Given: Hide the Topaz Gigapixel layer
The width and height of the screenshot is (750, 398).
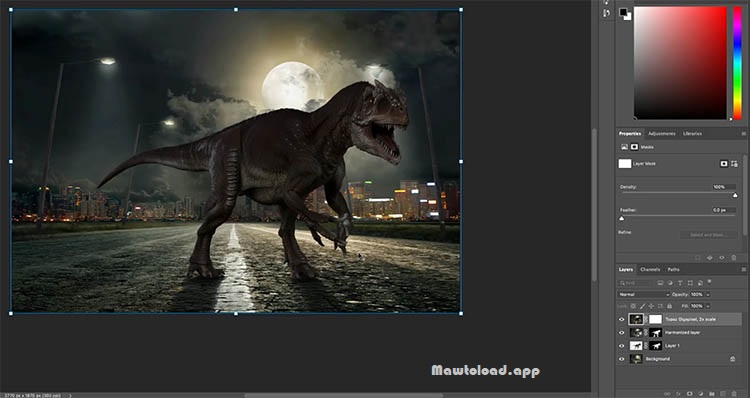Looking at the screenshot, I should pyautogui.click(x=621, y=319).
